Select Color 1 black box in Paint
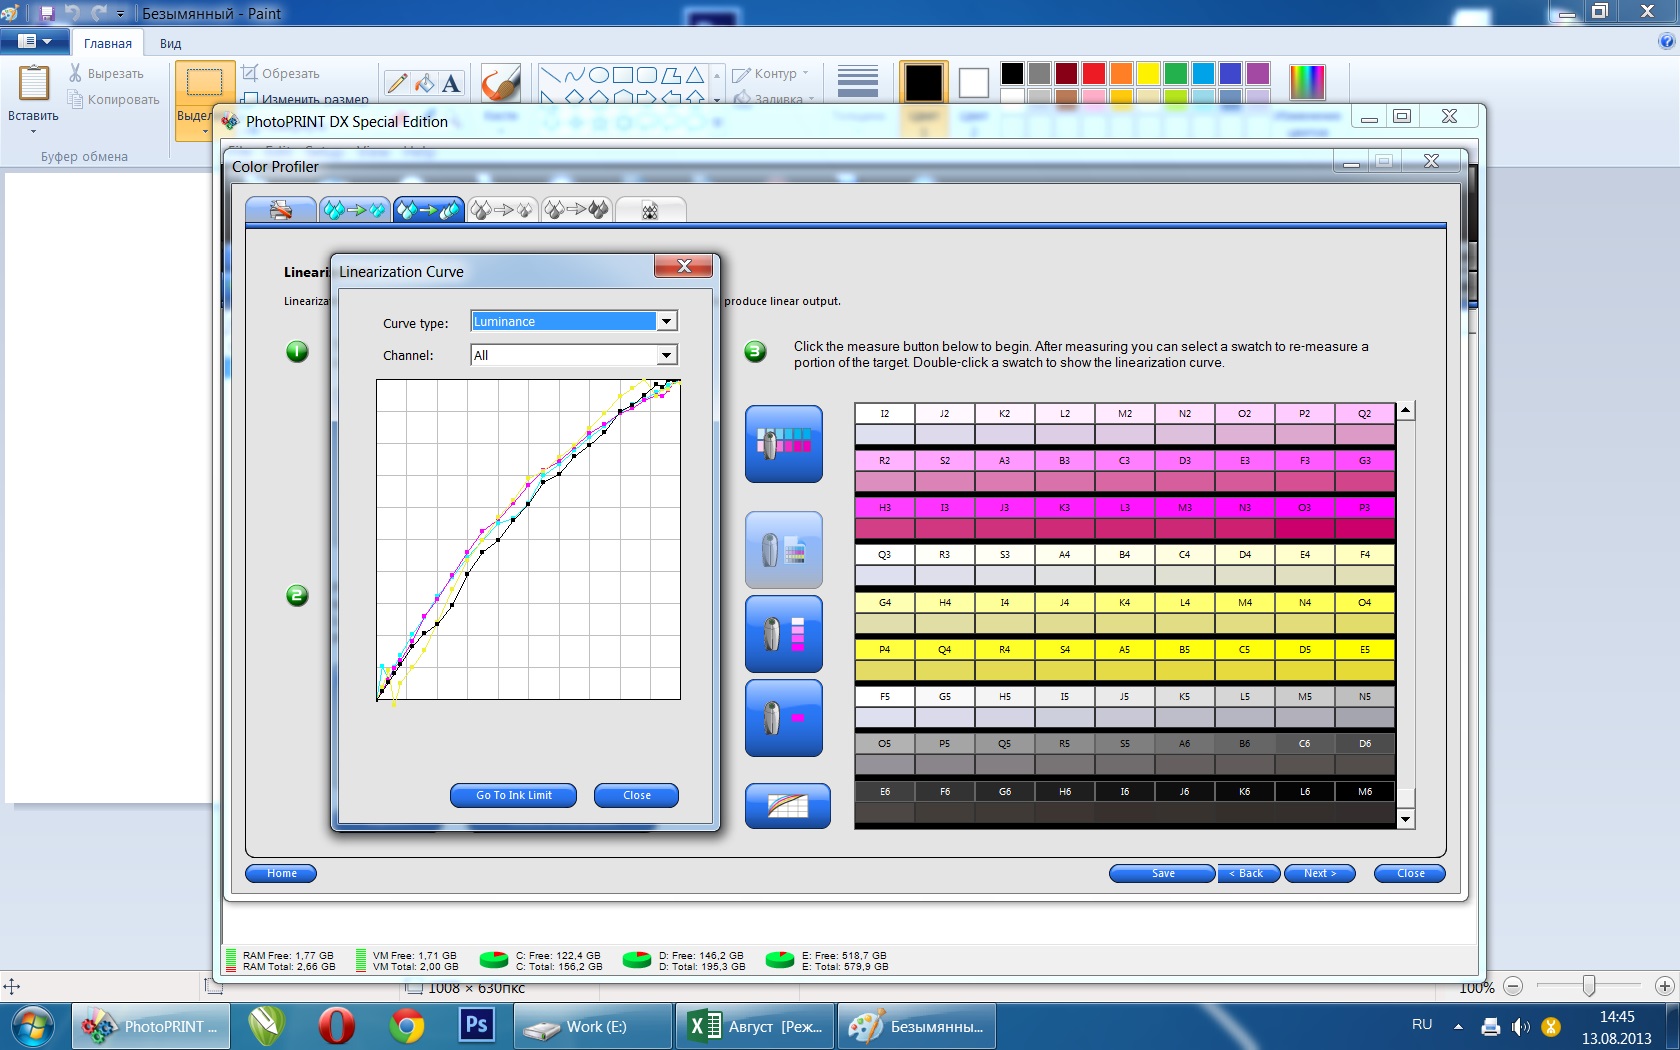 tap(923, 82)
